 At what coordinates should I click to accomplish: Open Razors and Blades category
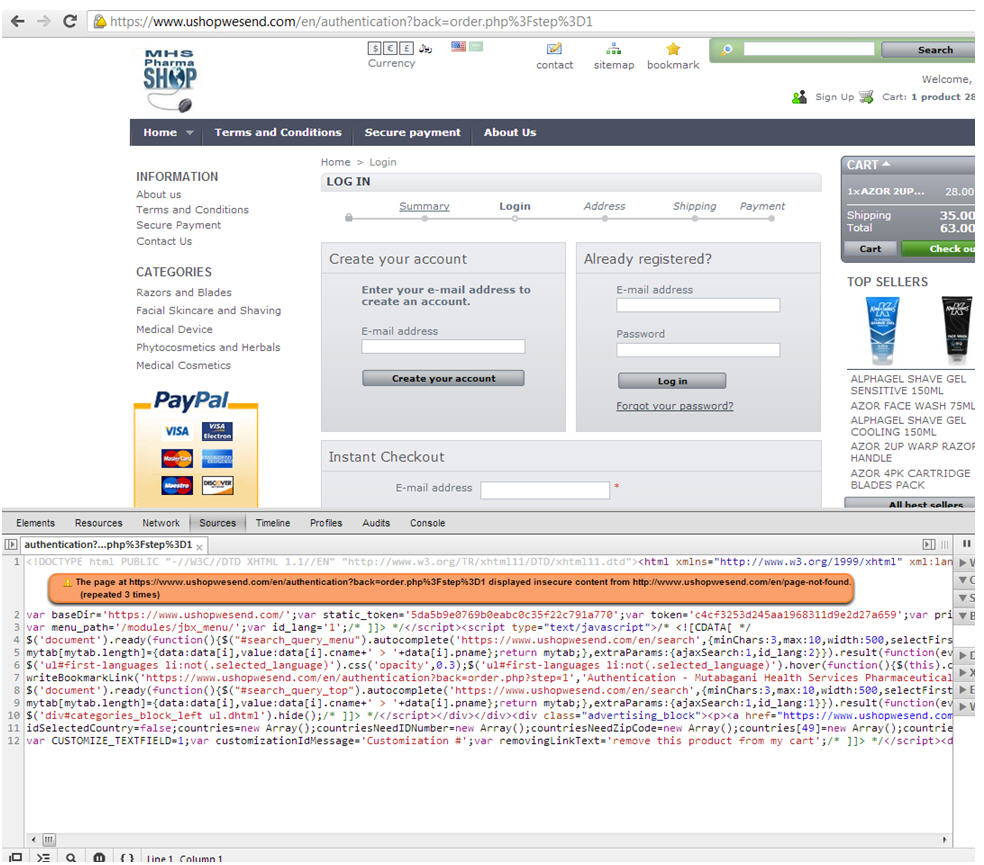pos(184,293)
